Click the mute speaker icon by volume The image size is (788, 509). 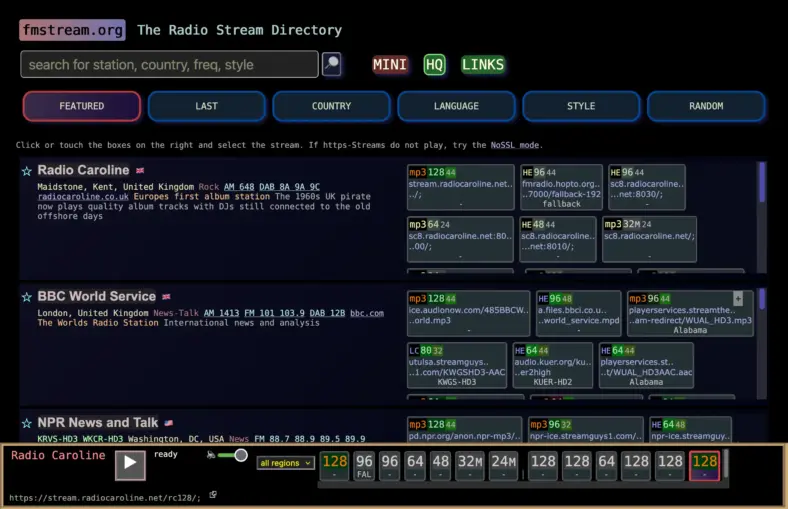pyautogui.click(x=211, y=455)
